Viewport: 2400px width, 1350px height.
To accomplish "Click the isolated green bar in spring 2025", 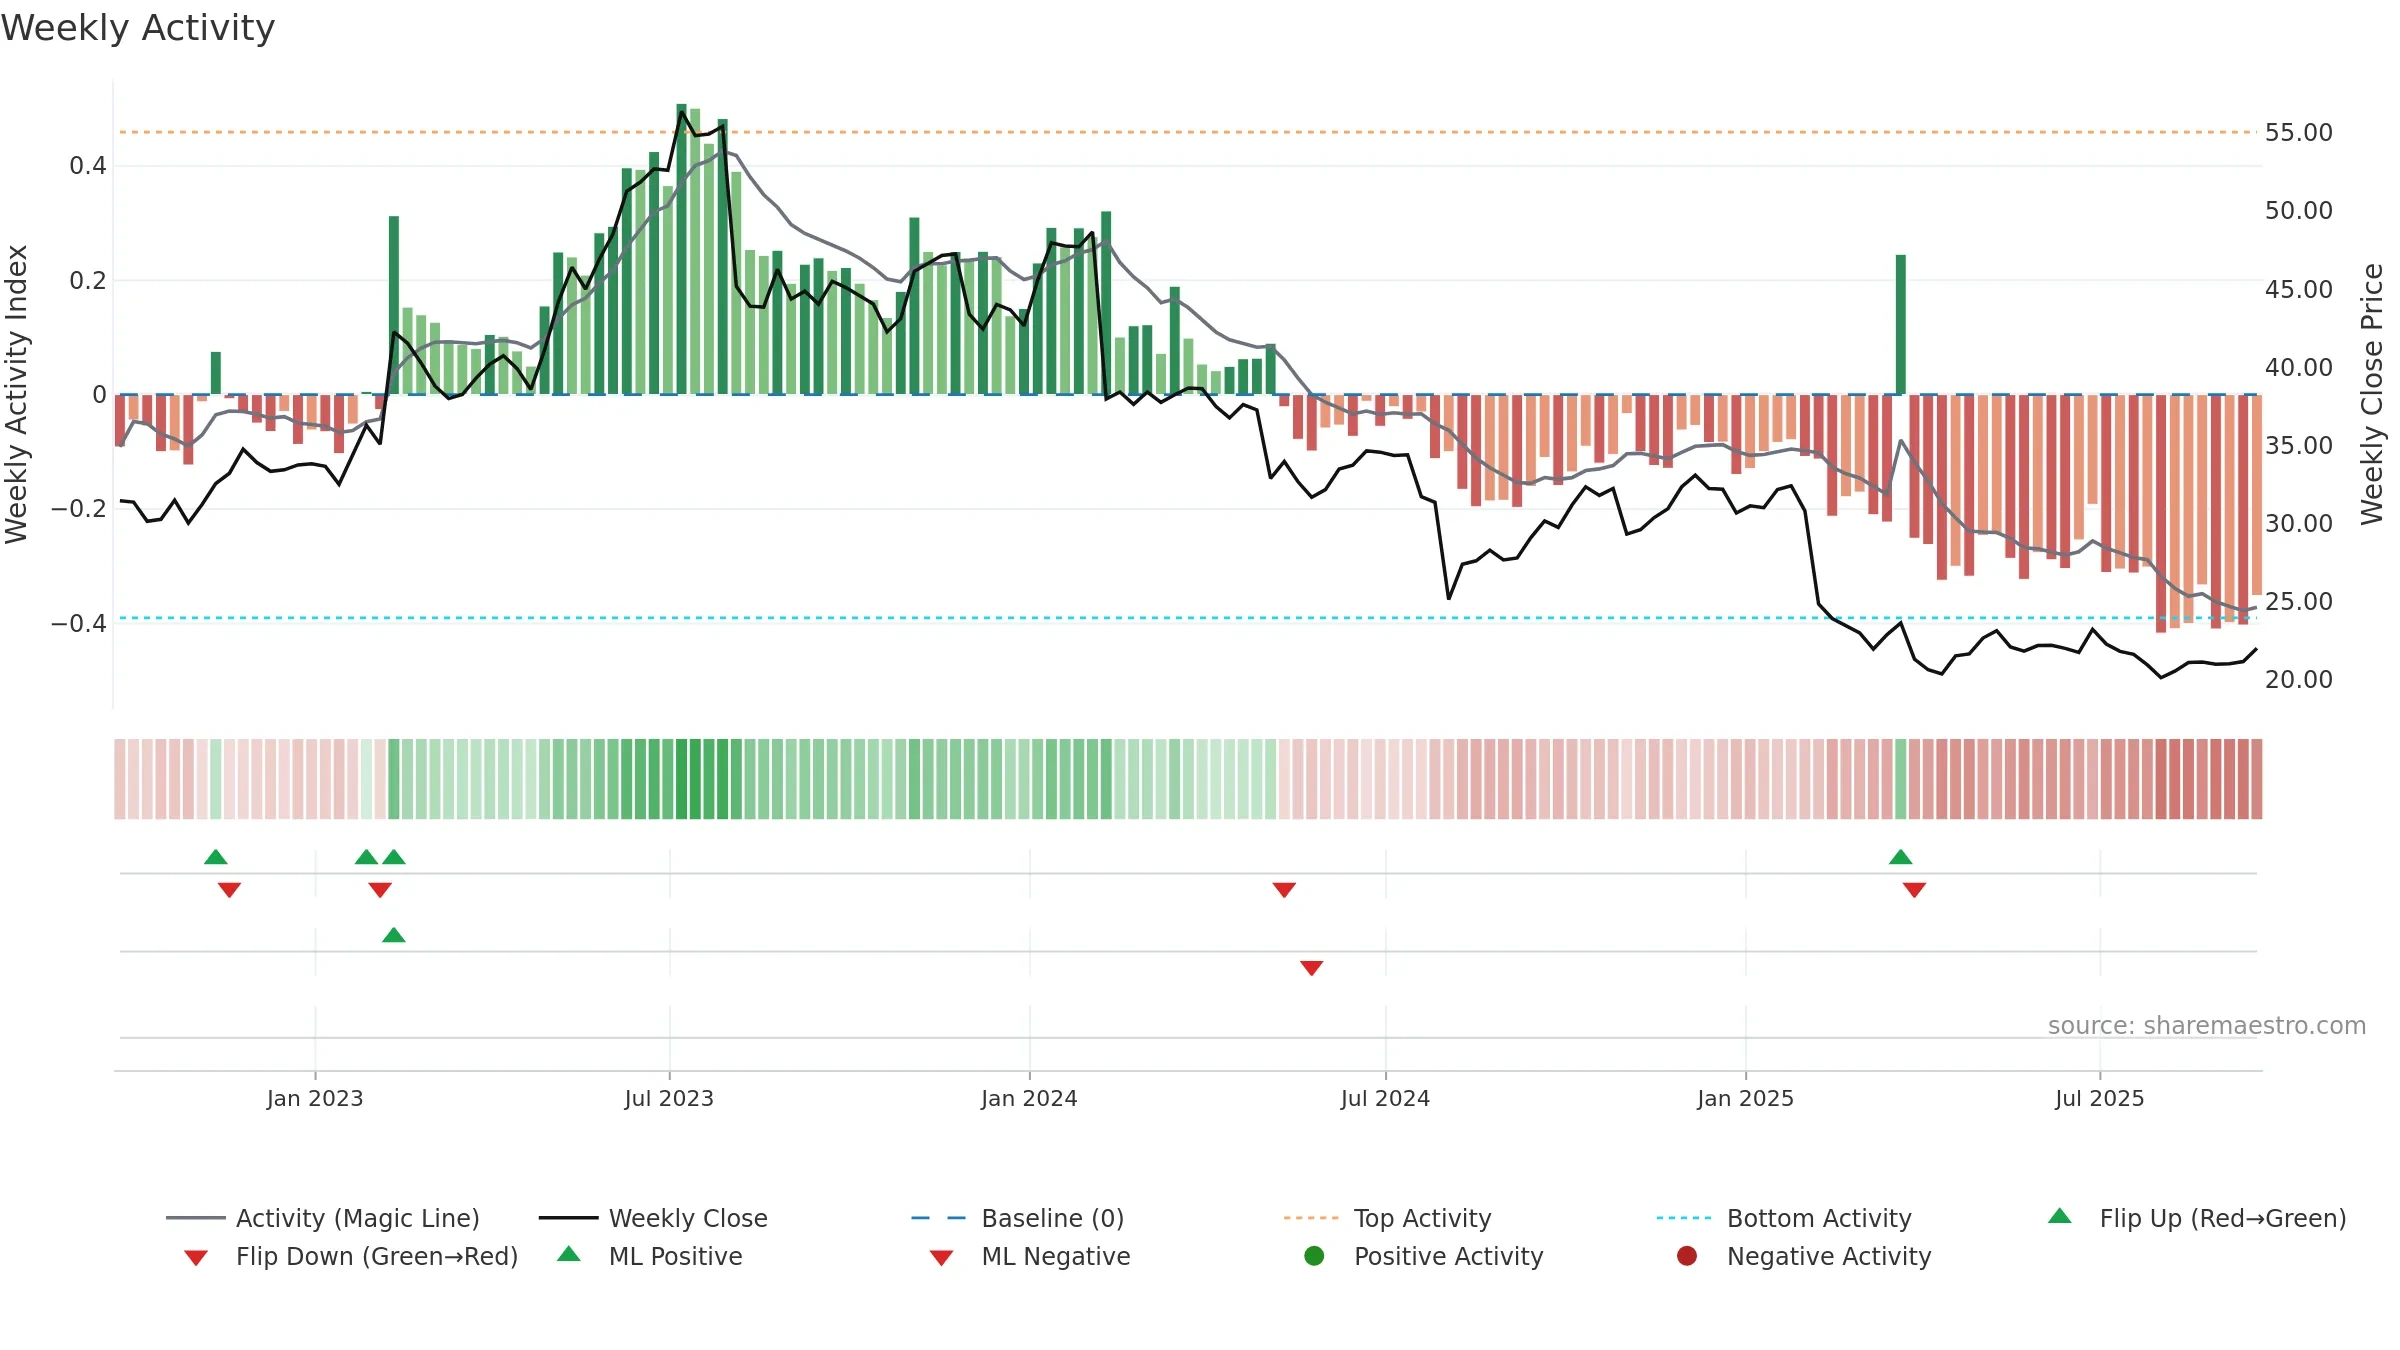I will (1901, 324).
